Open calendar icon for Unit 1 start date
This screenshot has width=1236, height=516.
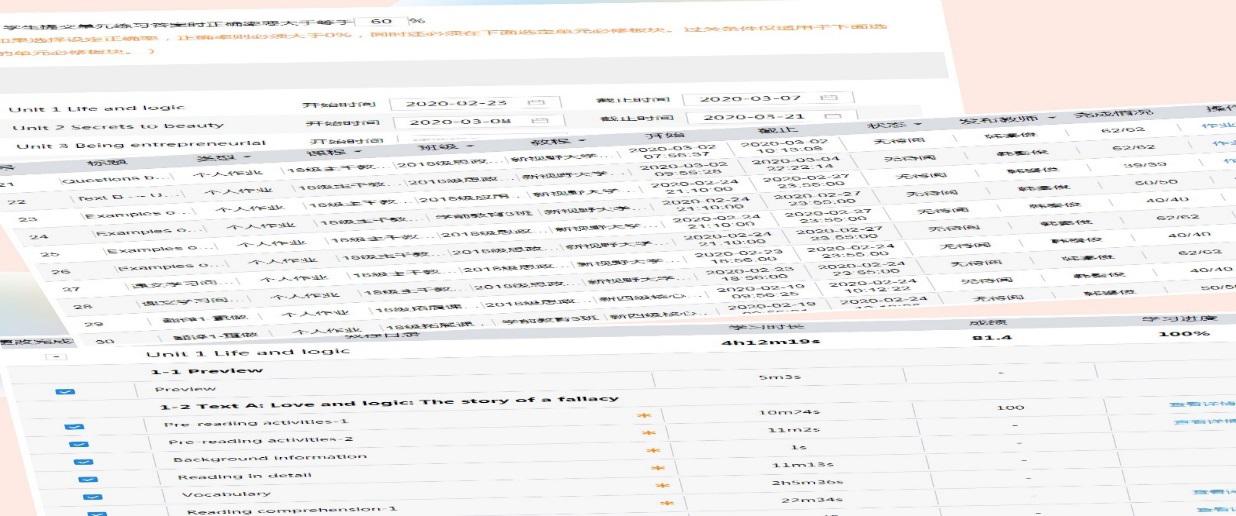pyautogui.click(x=535, y=103)
